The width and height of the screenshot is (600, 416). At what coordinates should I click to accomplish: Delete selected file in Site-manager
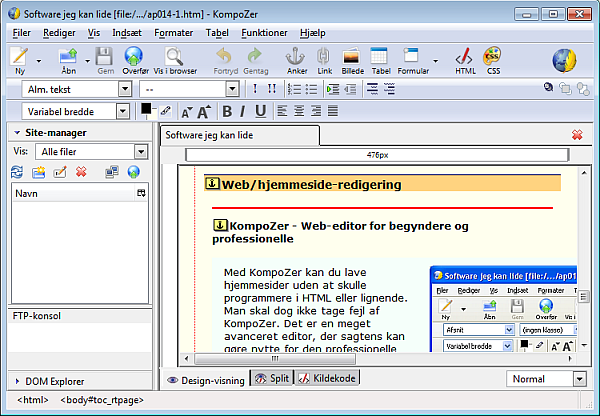click(81, 172)
